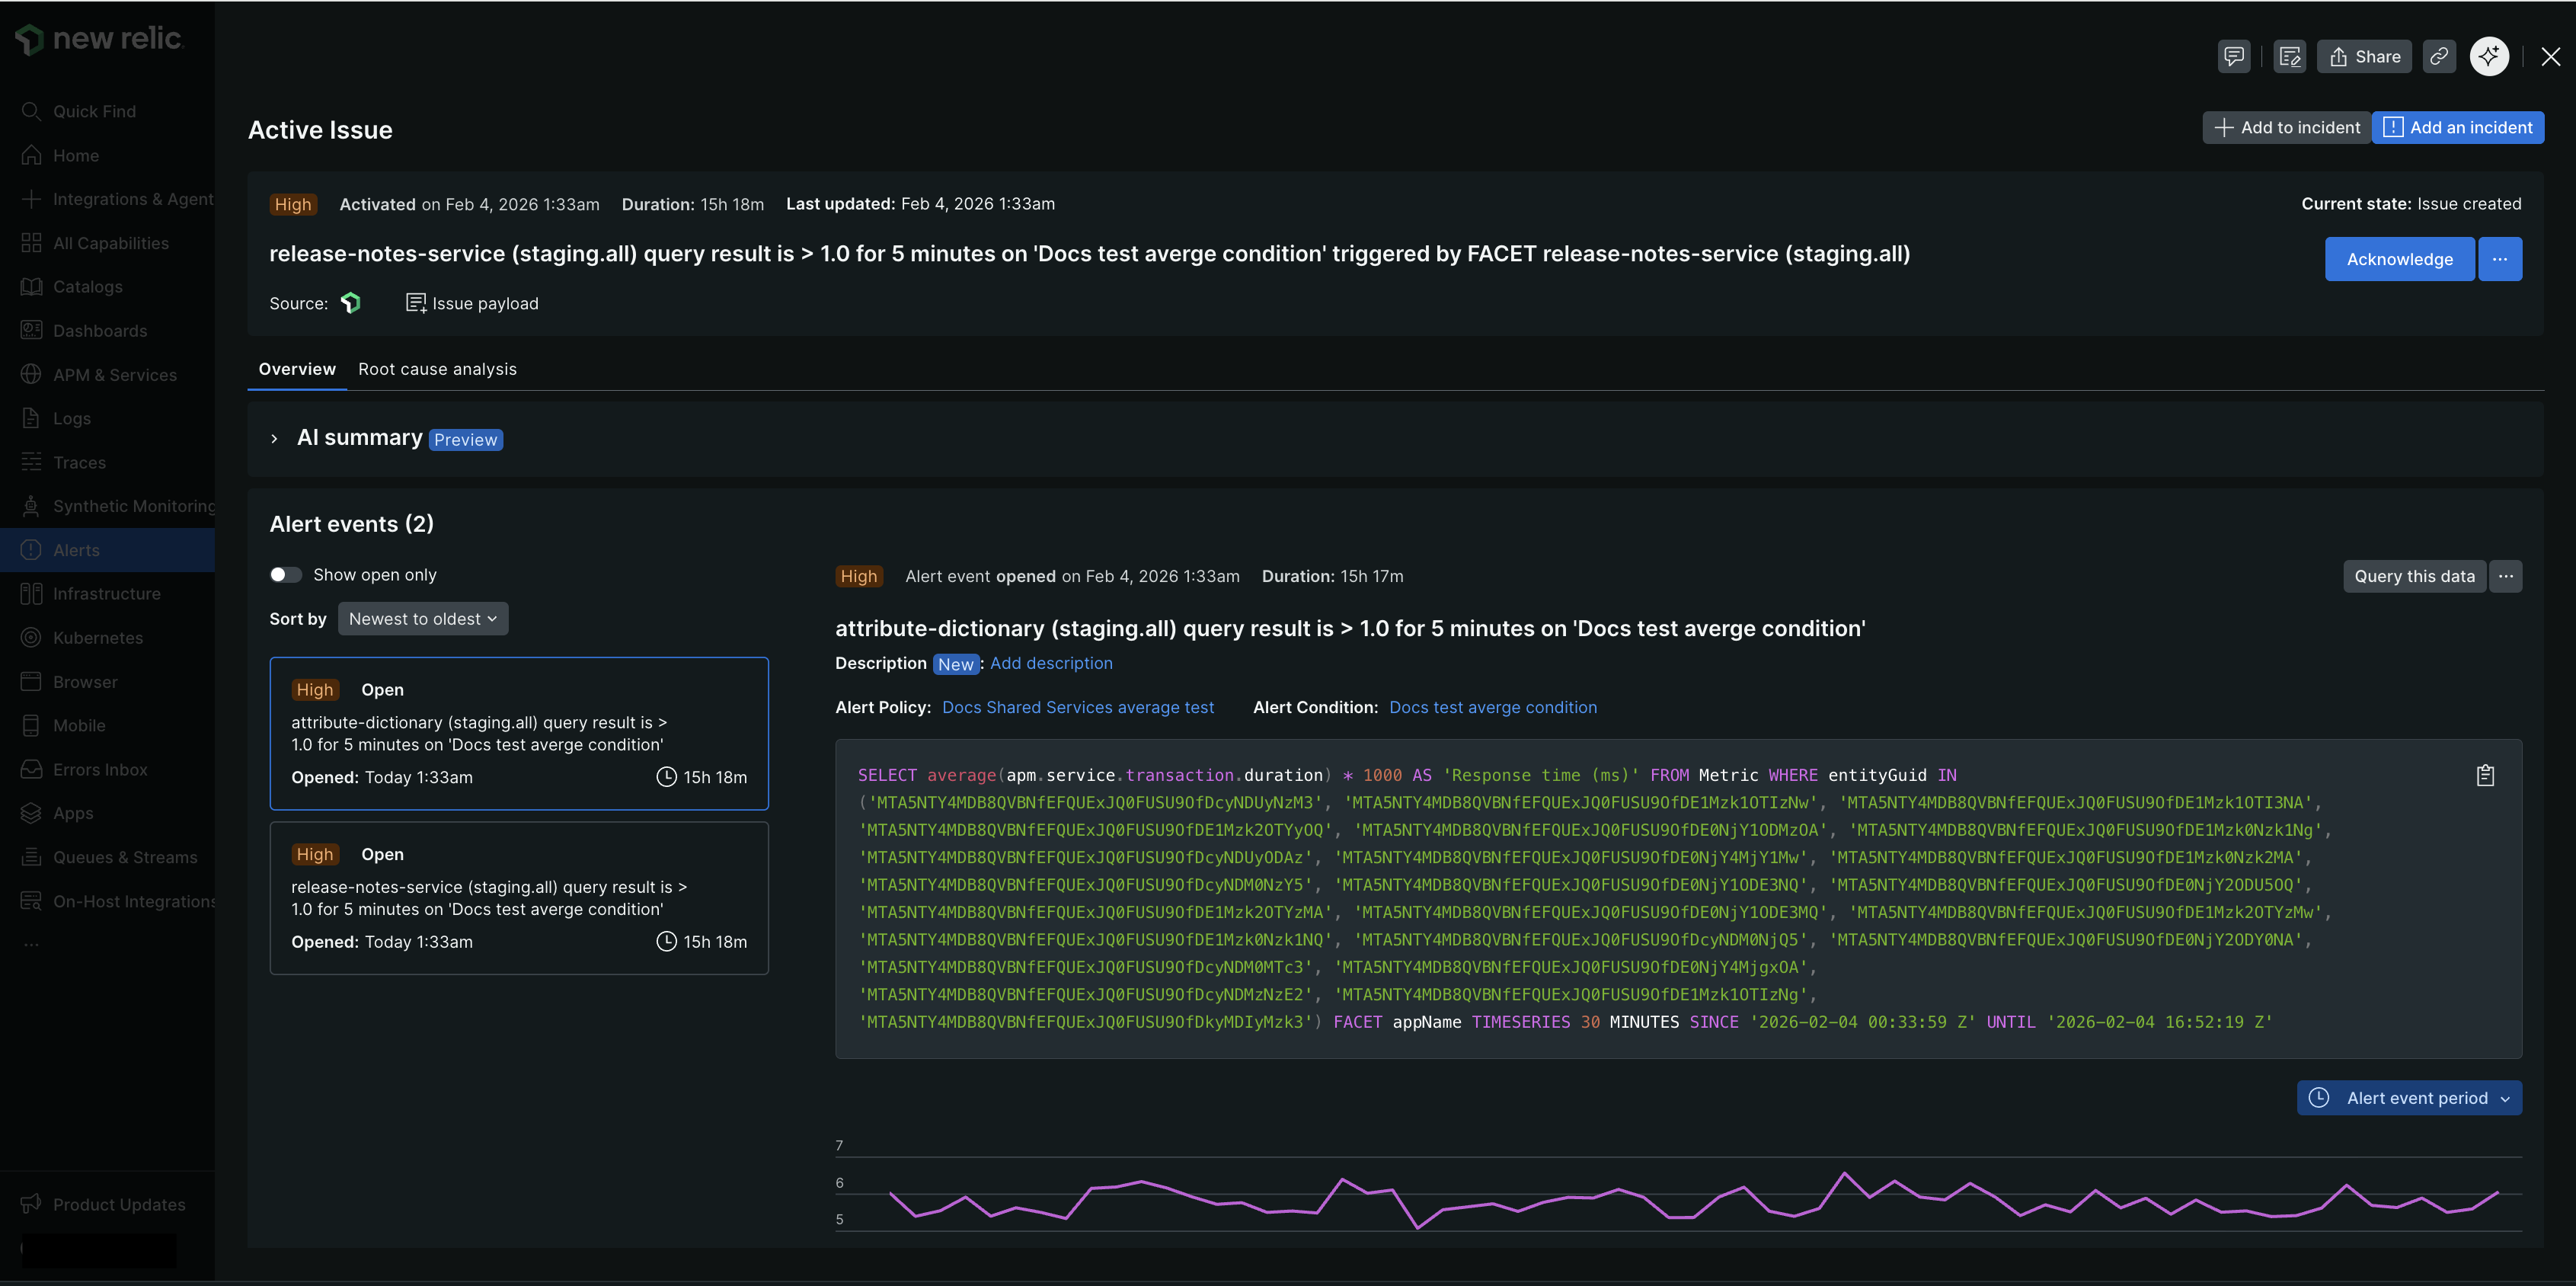Copy permalink using the link icon
This screenshot has width=2576, height=1286.
2439,57
